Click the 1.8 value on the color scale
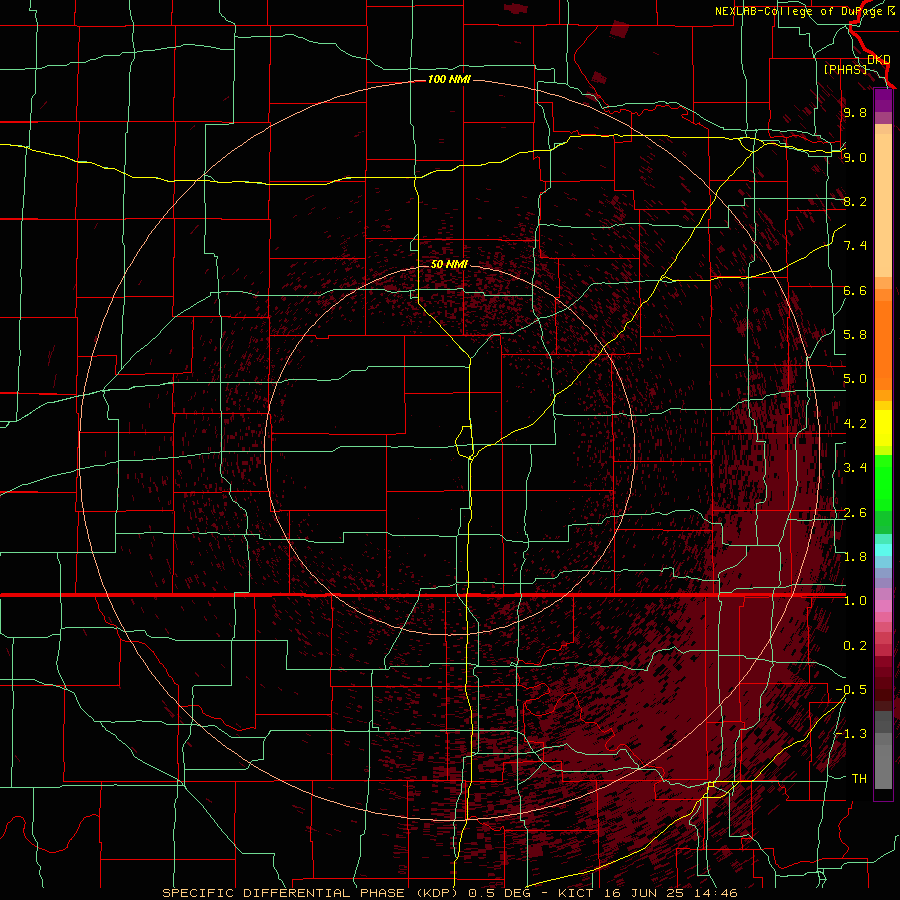Image resolution: width=900 pixels, height=900 pixels. [x=855, y=557]
